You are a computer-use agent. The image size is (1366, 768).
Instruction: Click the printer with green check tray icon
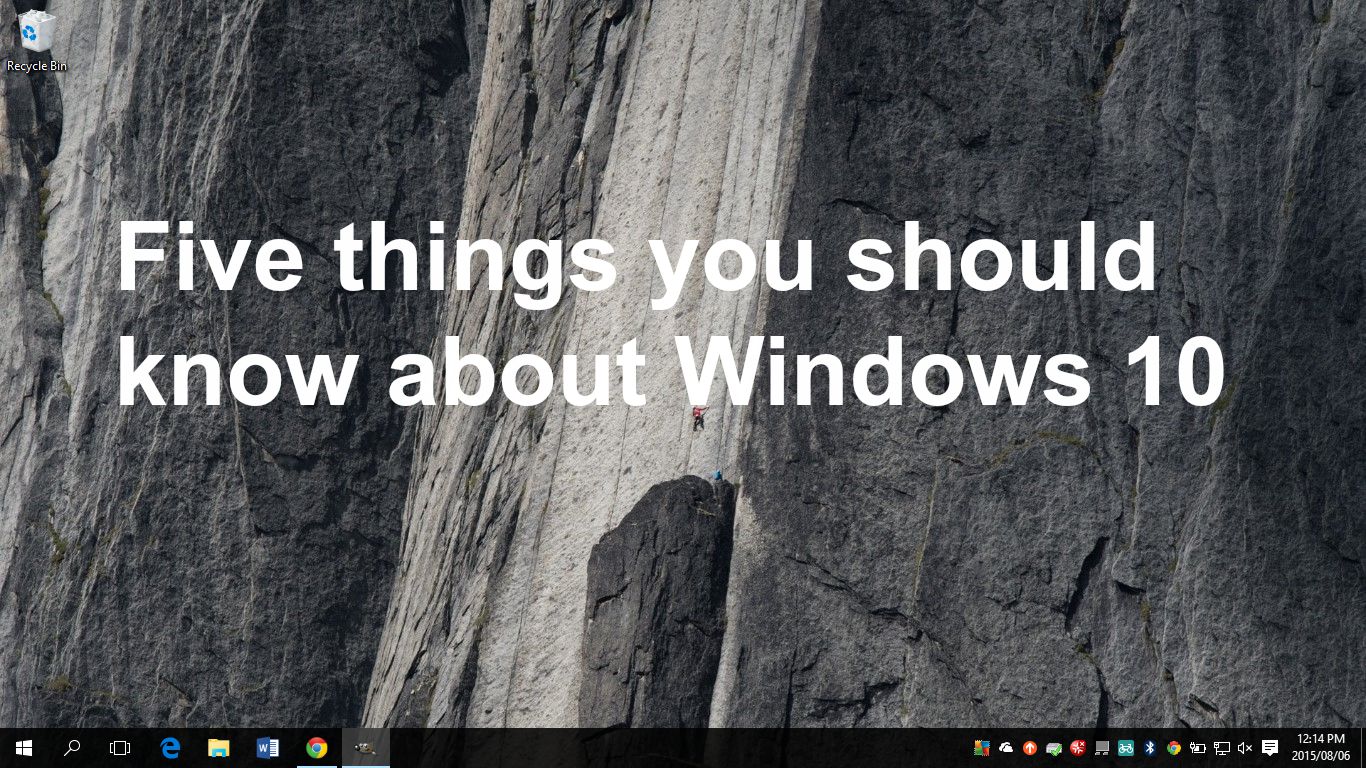pos(1054,748)
